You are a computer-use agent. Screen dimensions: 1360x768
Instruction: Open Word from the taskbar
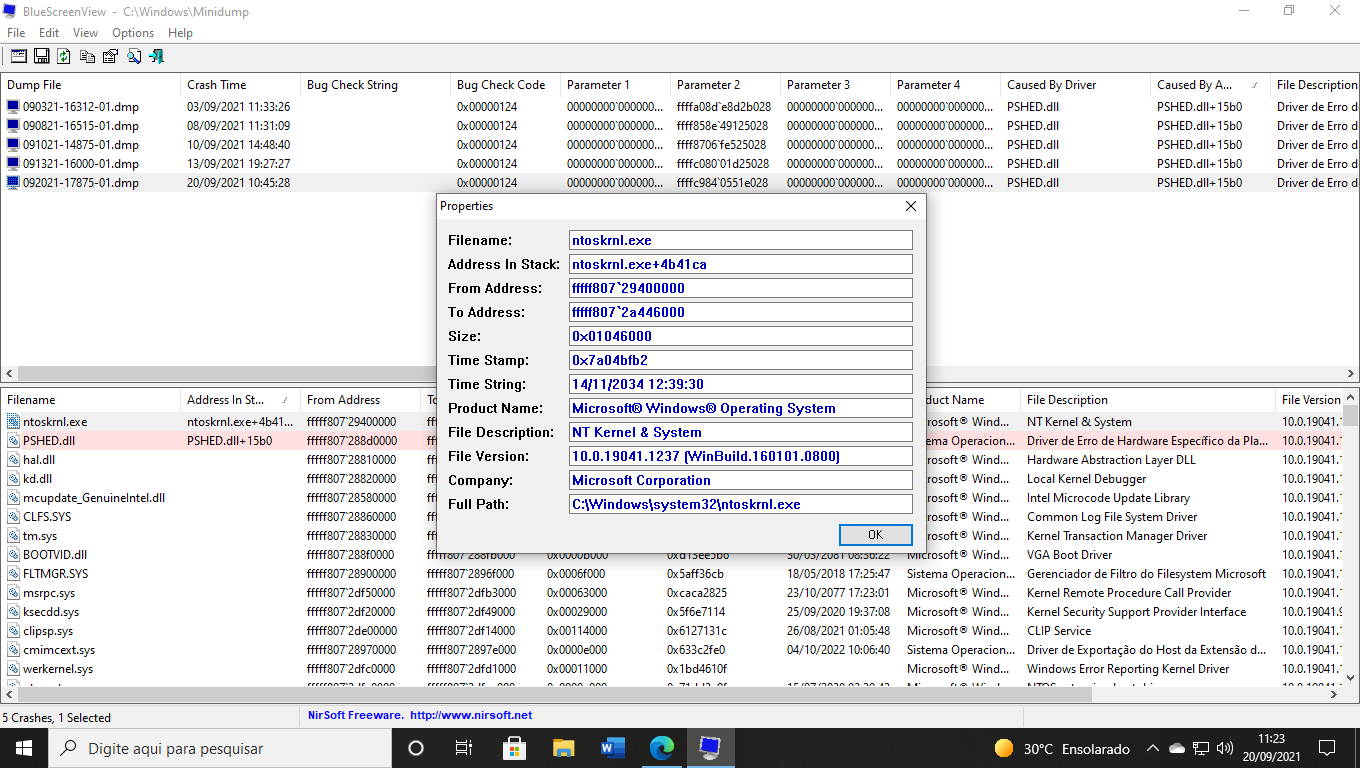613,748
